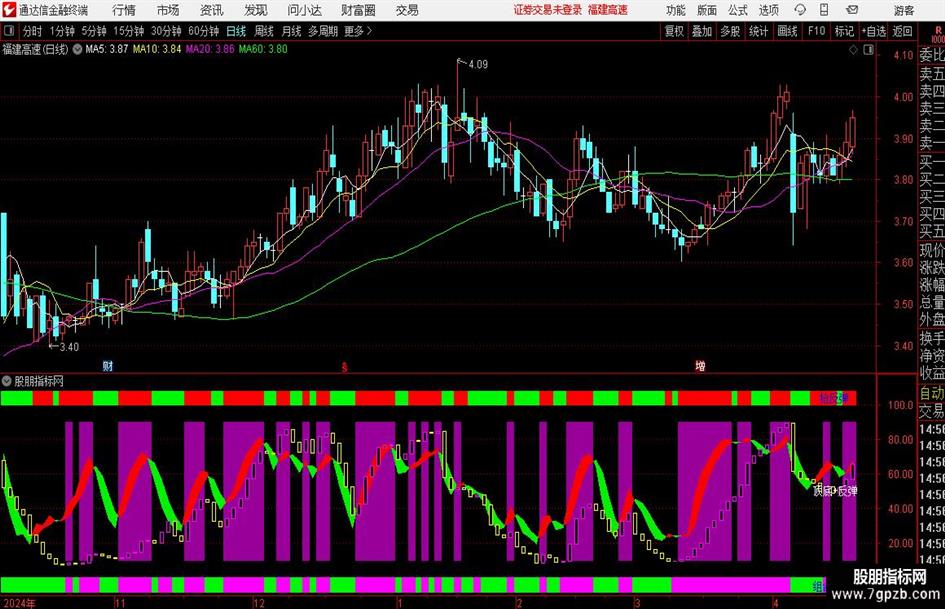
Task: Open the 选项 menu
Action: (768, 10)
